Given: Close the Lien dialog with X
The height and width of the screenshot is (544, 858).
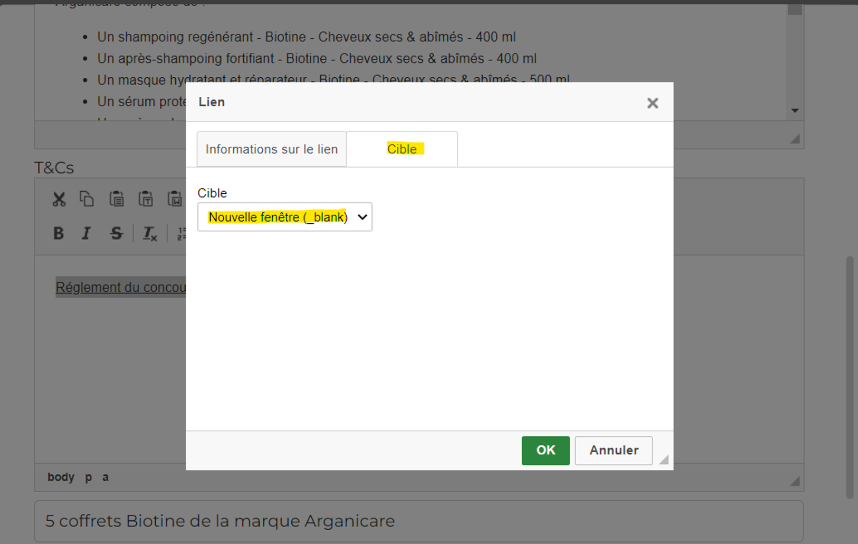Looking at the screenshot, I should click(652, 103).
